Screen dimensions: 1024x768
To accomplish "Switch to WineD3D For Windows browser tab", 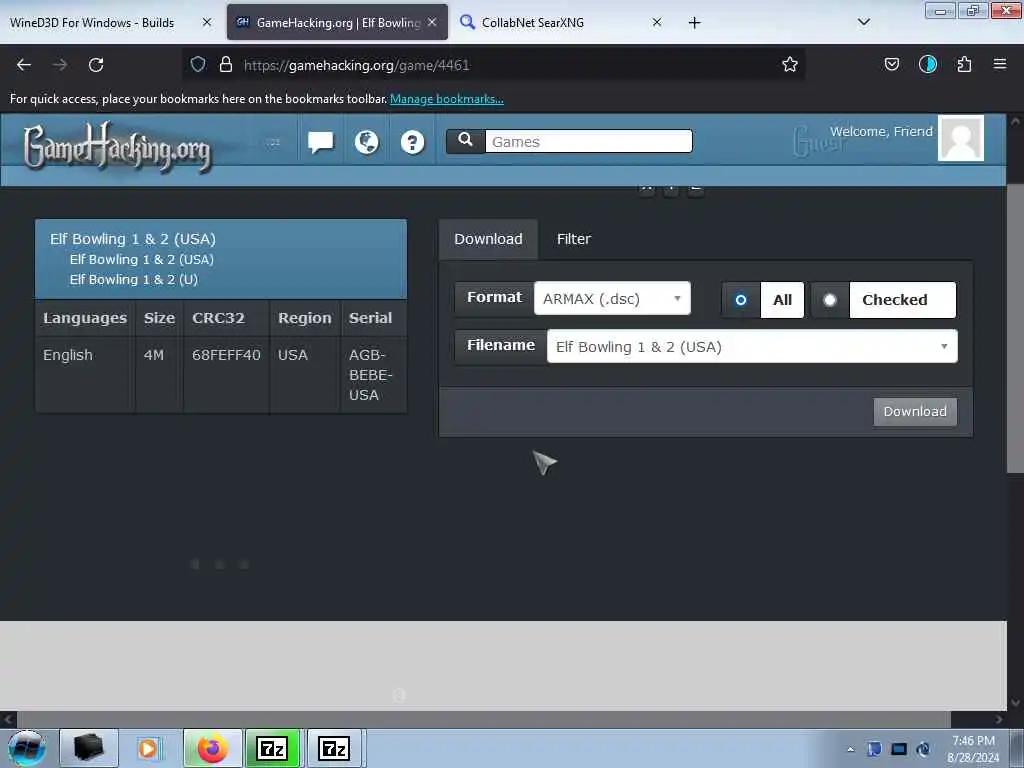I will click(x=92, y=23).
